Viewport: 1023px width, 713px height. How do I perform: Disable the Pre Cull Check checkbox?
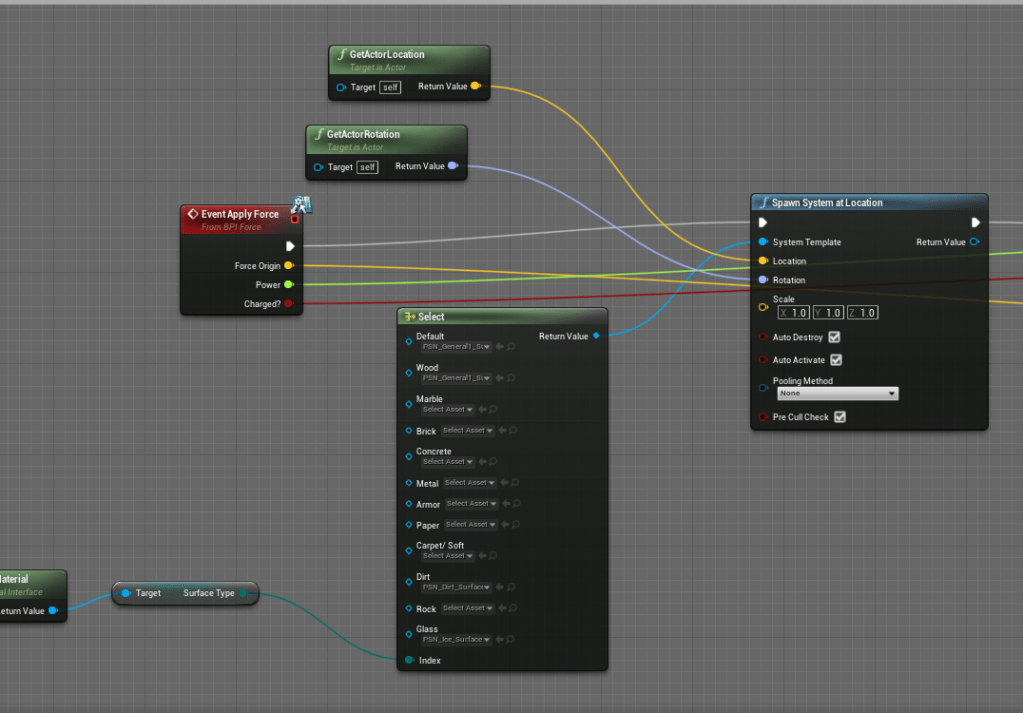click(x=839, y=417)
